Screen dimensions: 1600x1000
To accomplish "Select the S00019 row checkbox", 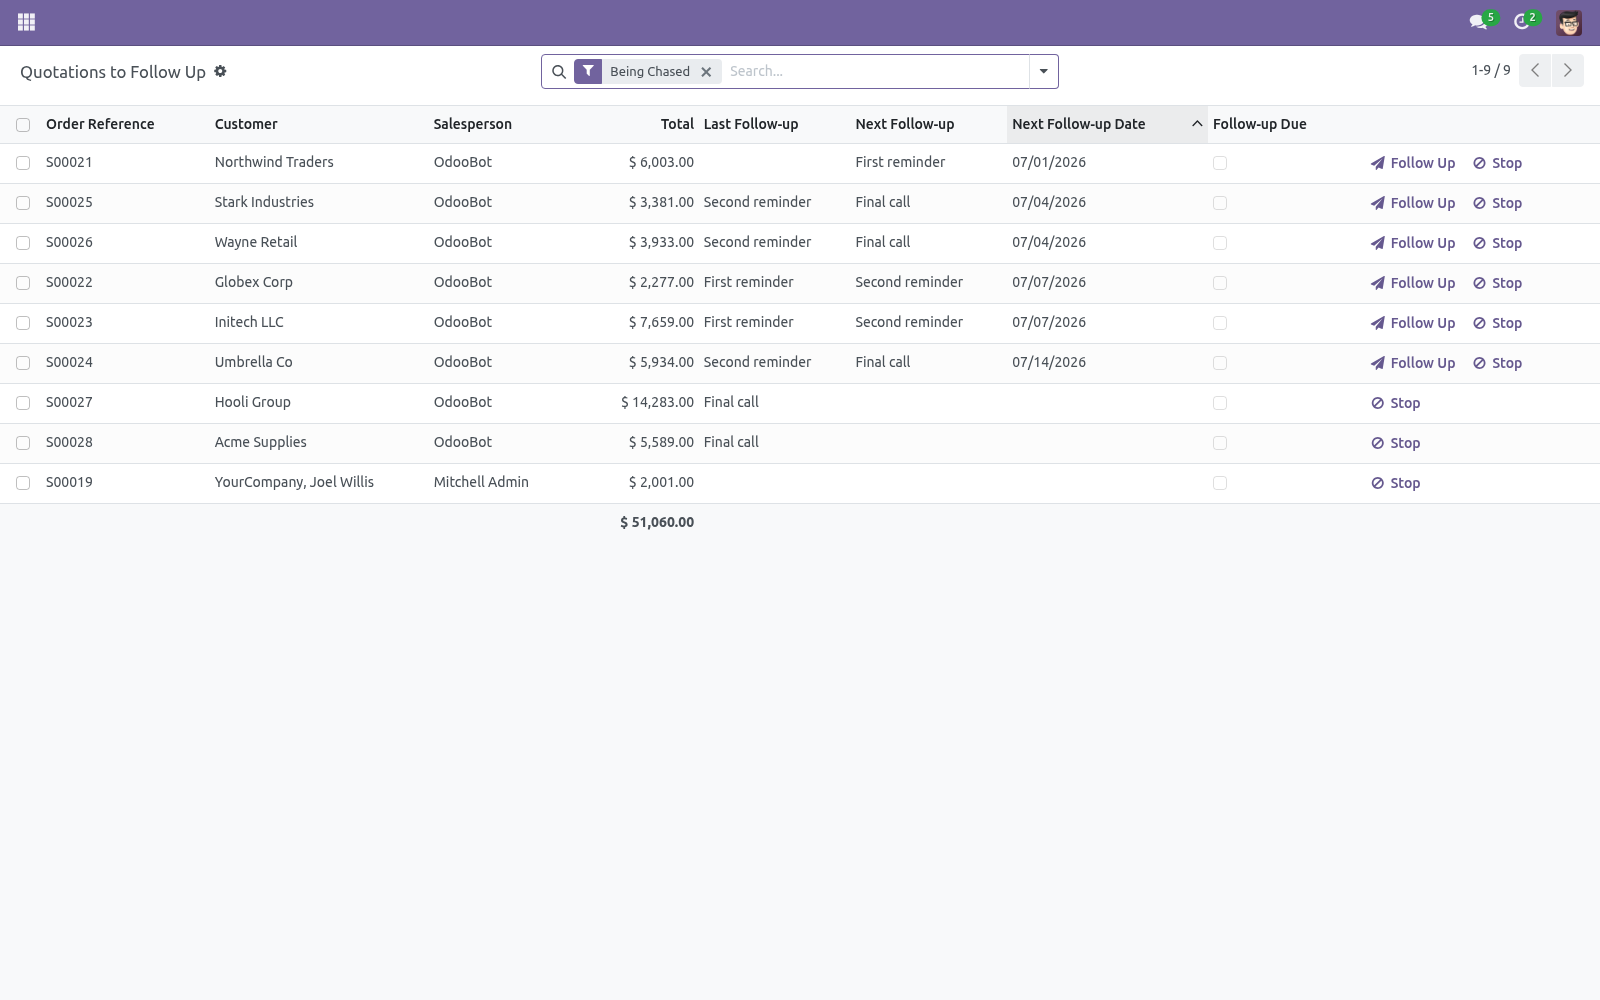I will pyautogui.click(x=23, y=483).
